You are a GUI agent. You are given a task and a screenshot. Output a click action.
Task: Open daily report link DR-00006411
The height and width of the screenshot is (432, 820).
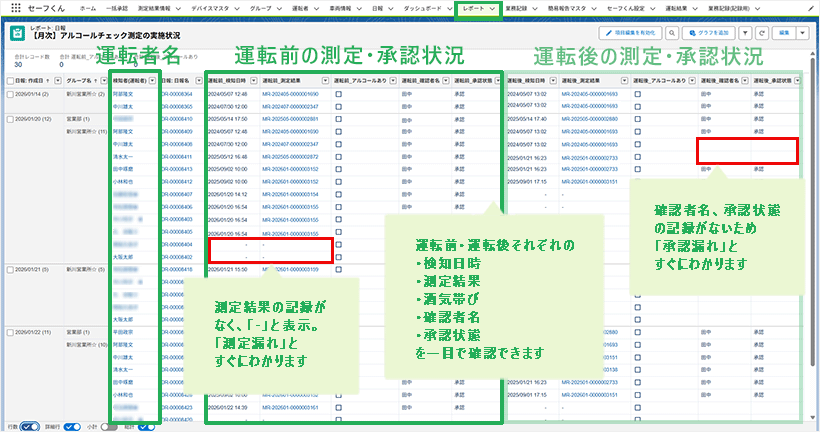coord(177,157)
